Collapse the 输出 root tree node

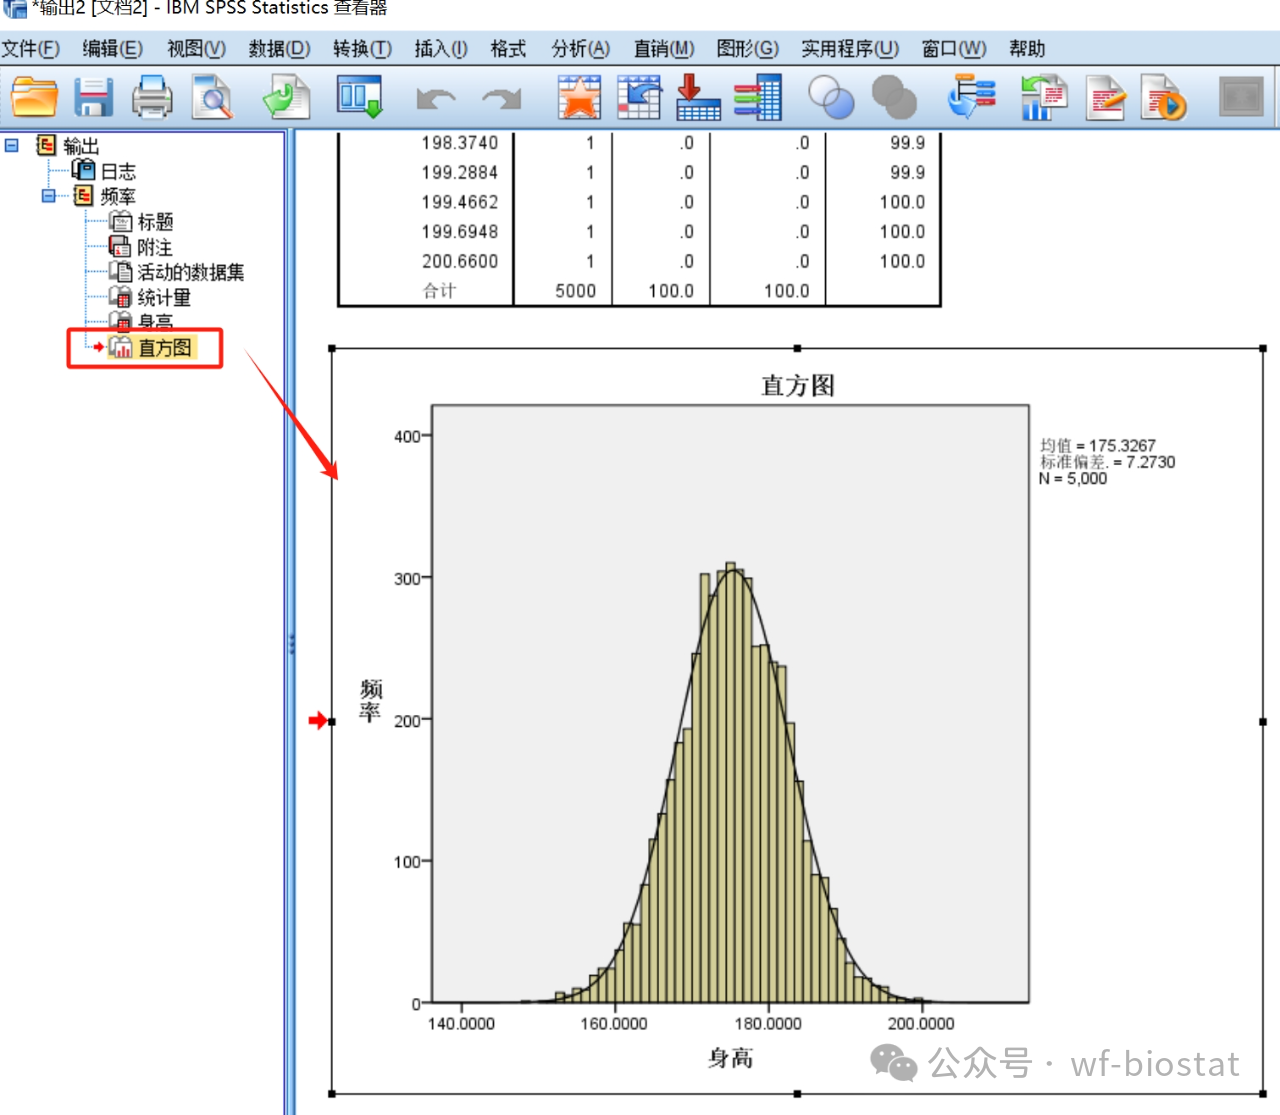pos(12,146)
